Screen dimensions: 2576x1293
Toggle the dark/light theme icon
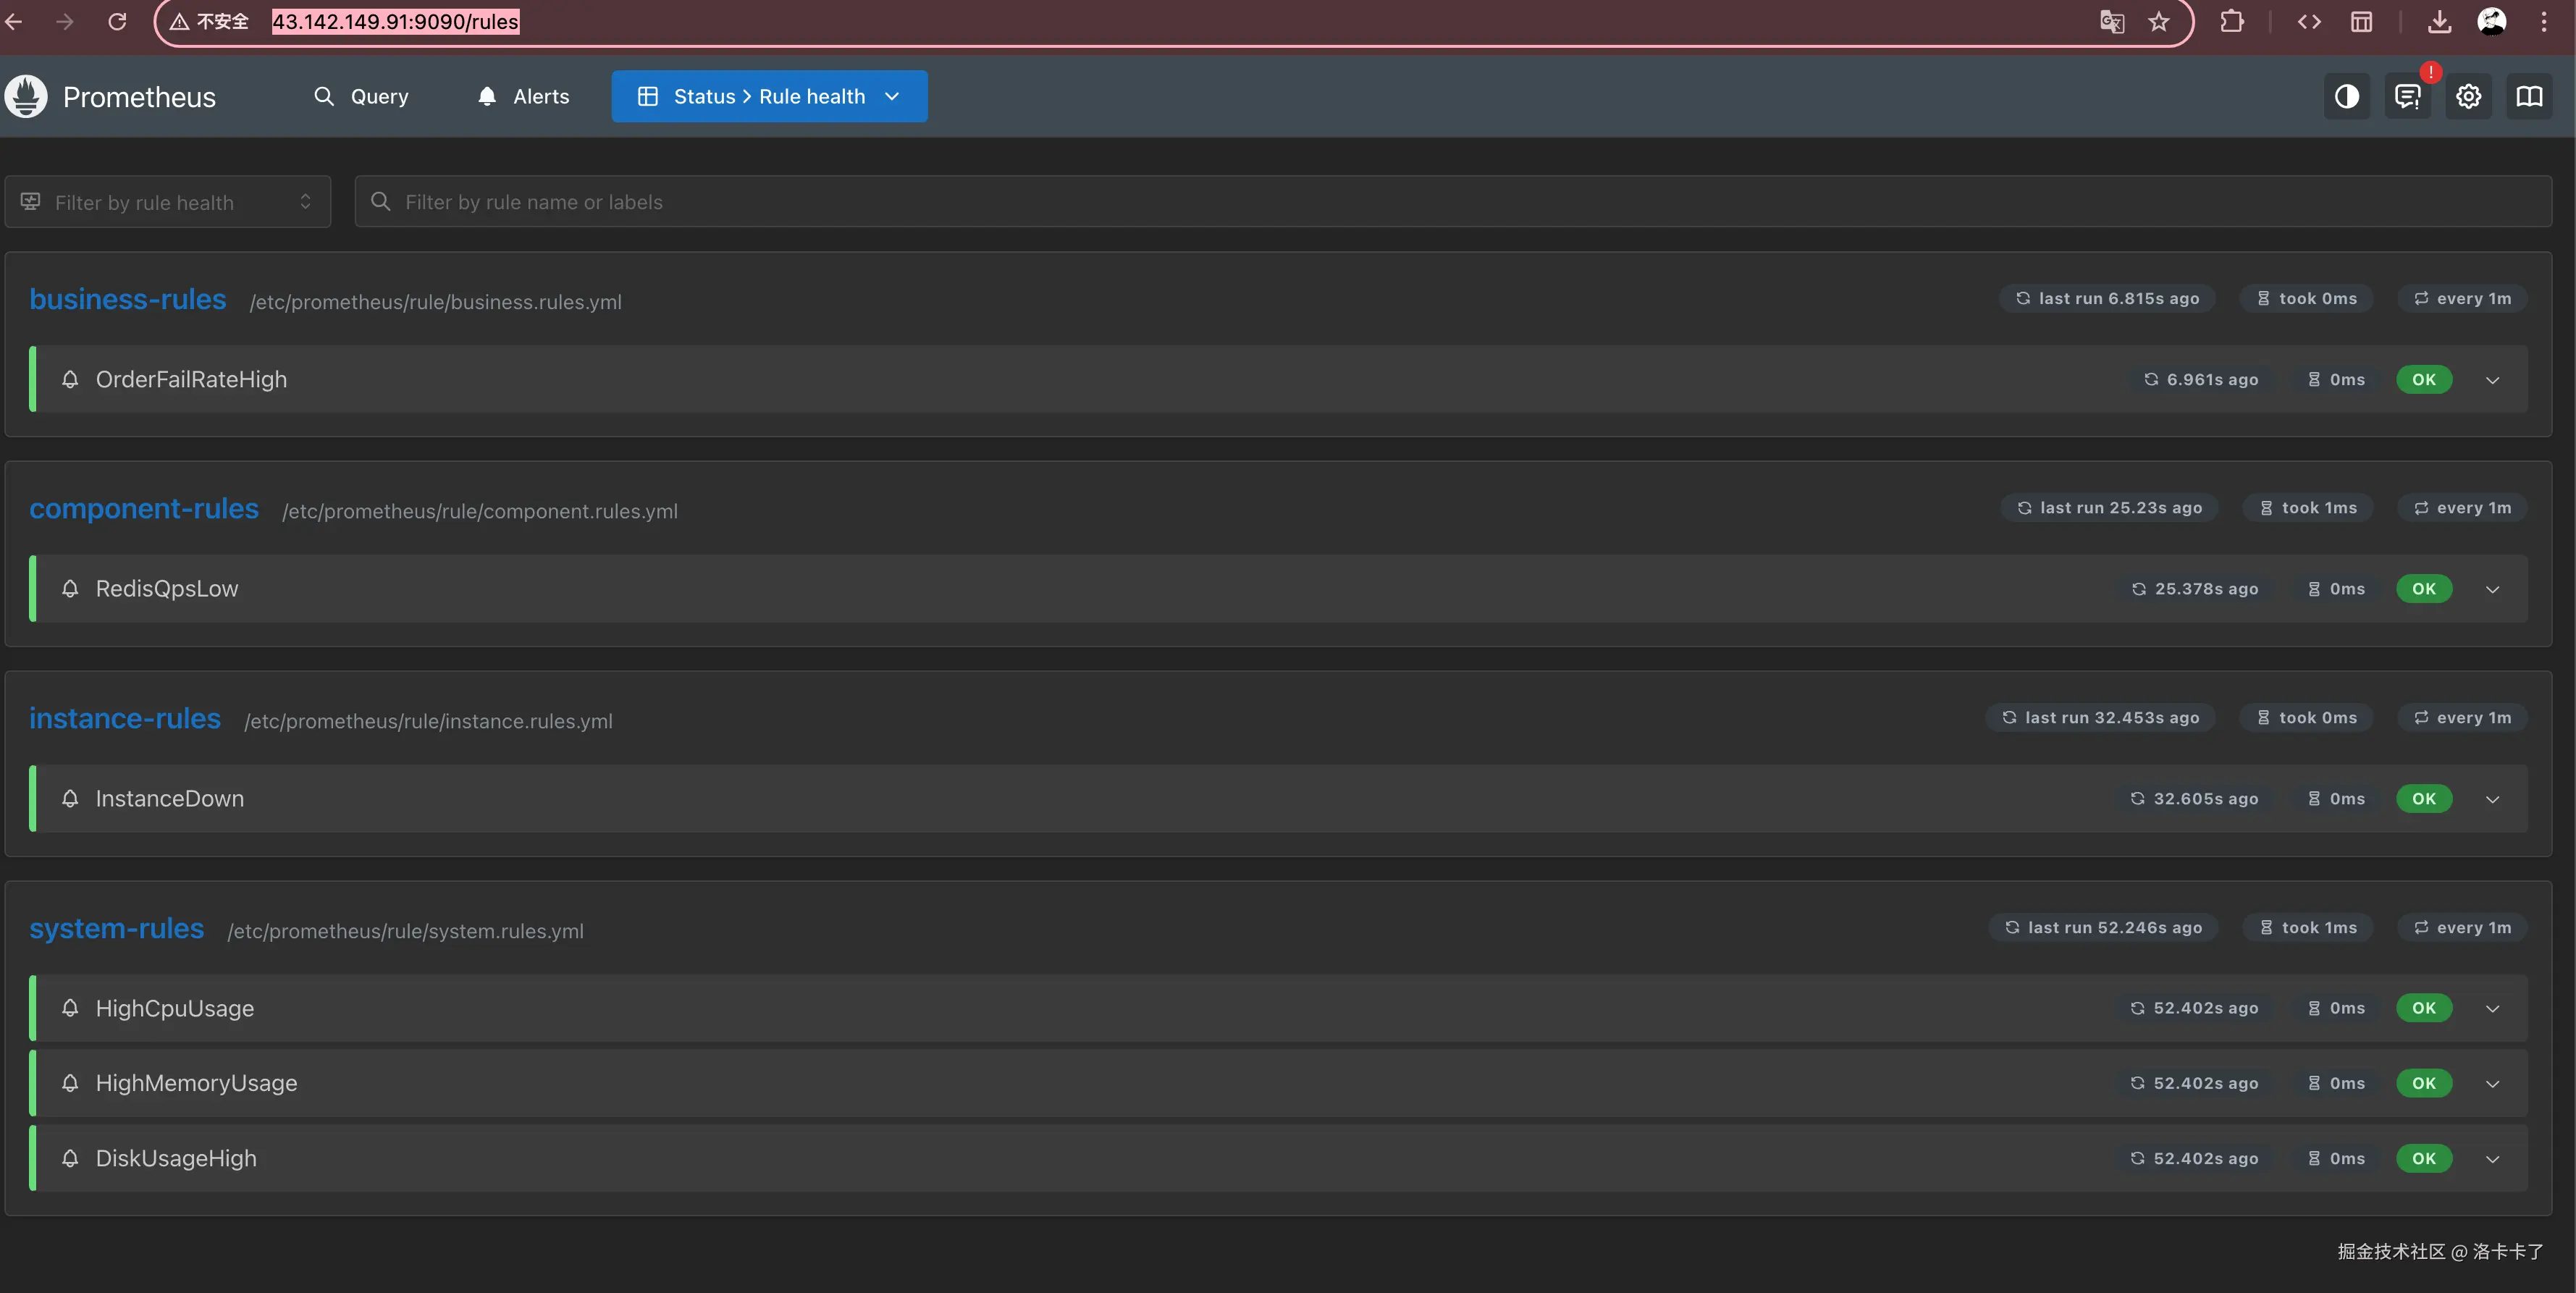click(x=2346, y=97)
